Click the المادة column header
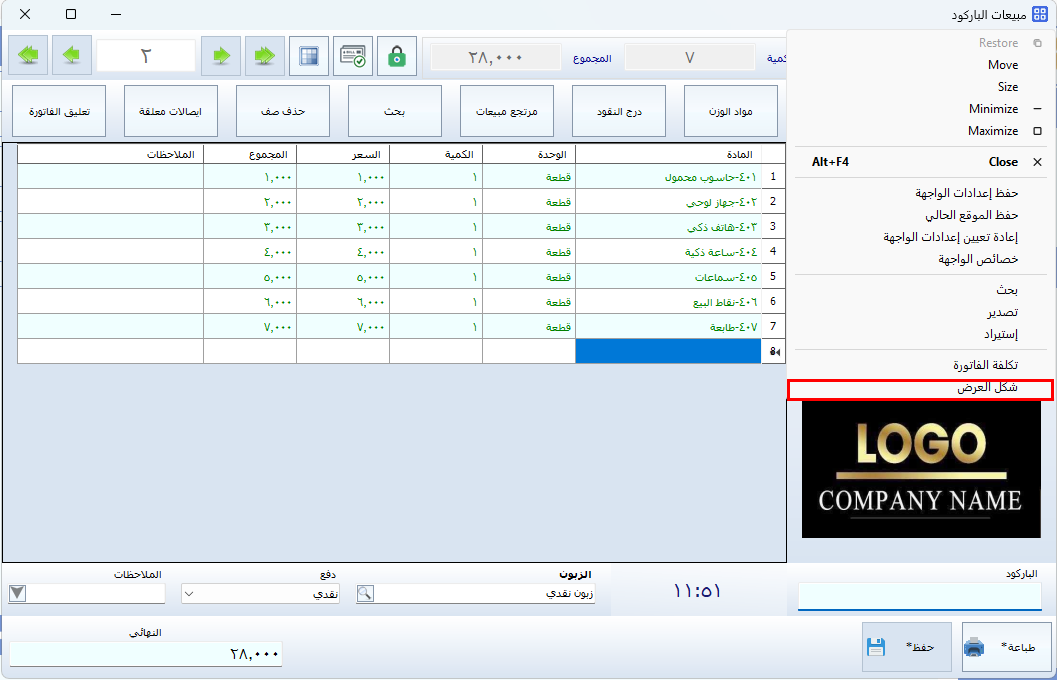Viewport: 1057px width, 680px height. coord(668,154)
